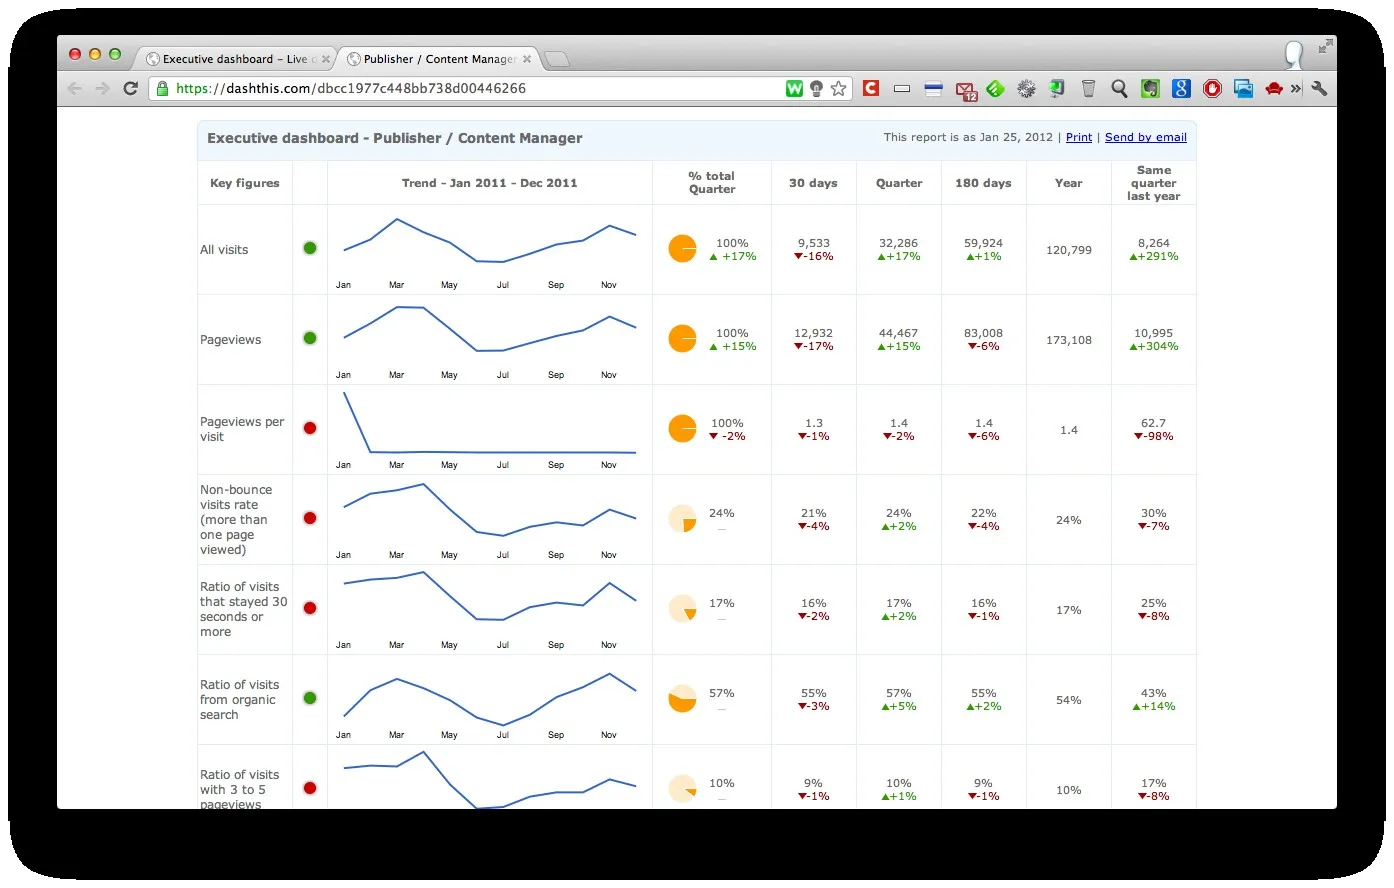
Task: Click the organic search 57% pie chart
Action: (x=682, y=698)
